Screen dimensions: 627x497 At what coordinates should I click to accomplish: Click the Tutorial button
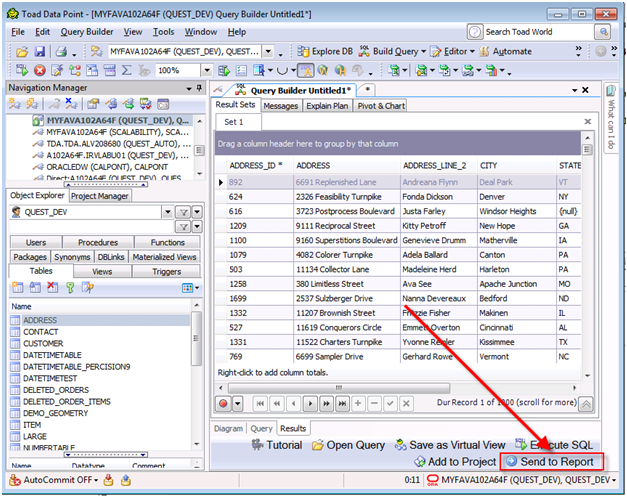point(277,445)
